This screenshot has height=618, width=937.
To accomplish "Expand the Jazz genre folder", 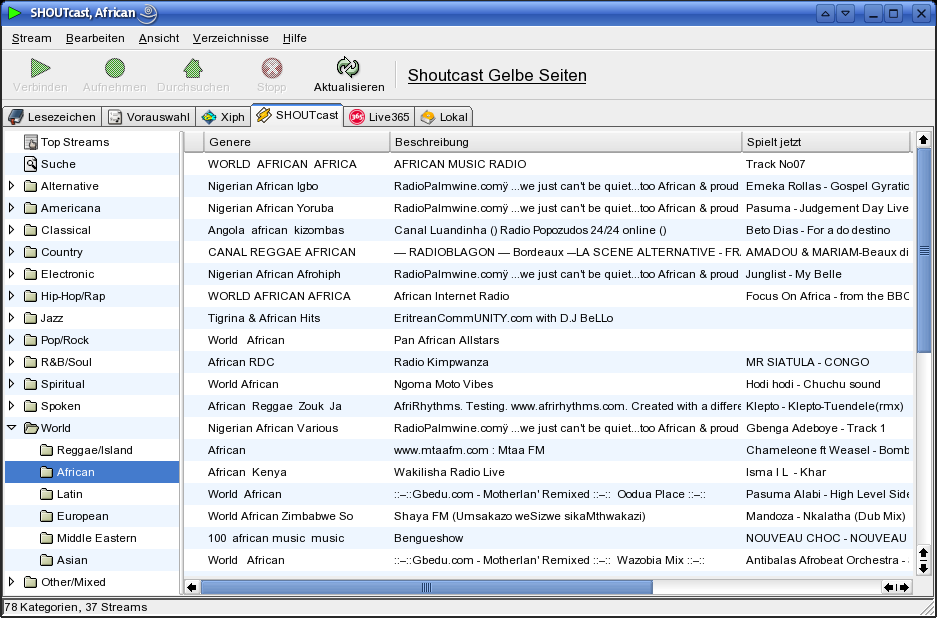I will coord(12,318).
